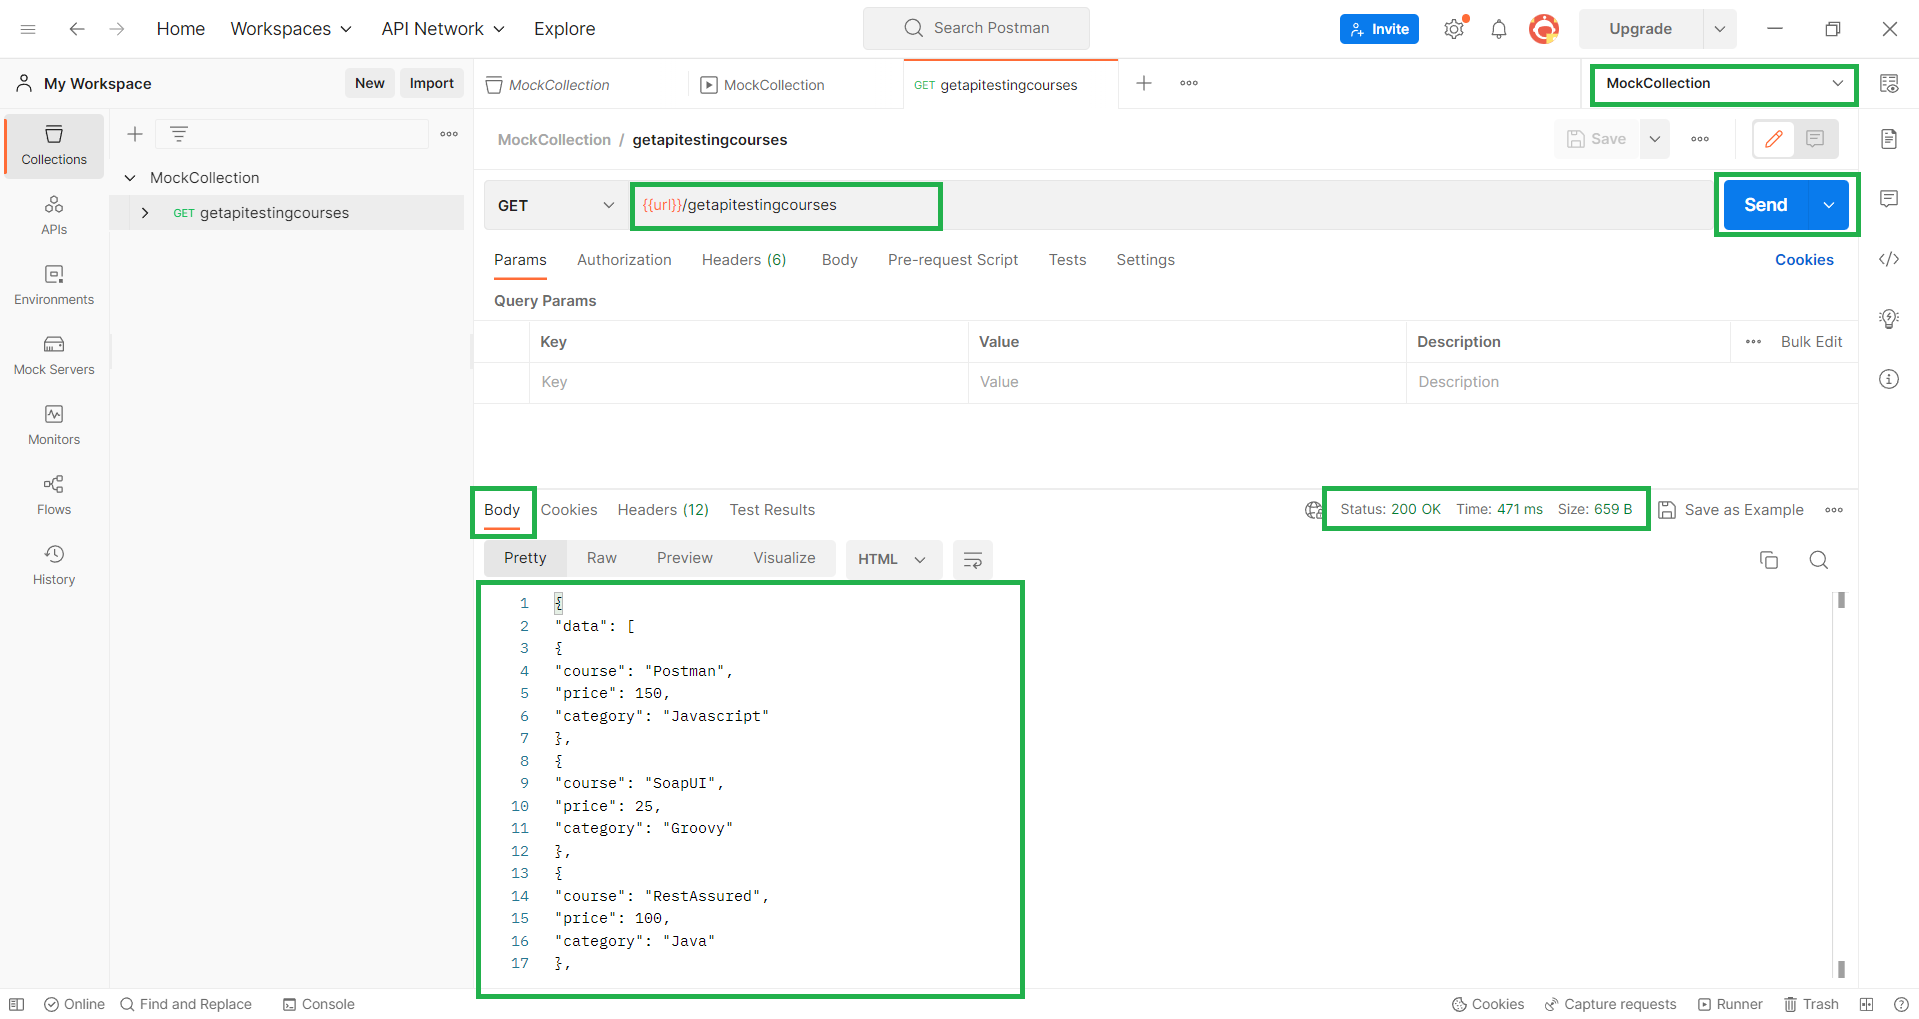Open the MockCollection environment selector
Screen dimensions: 1919x1019
click(1723, 84)
